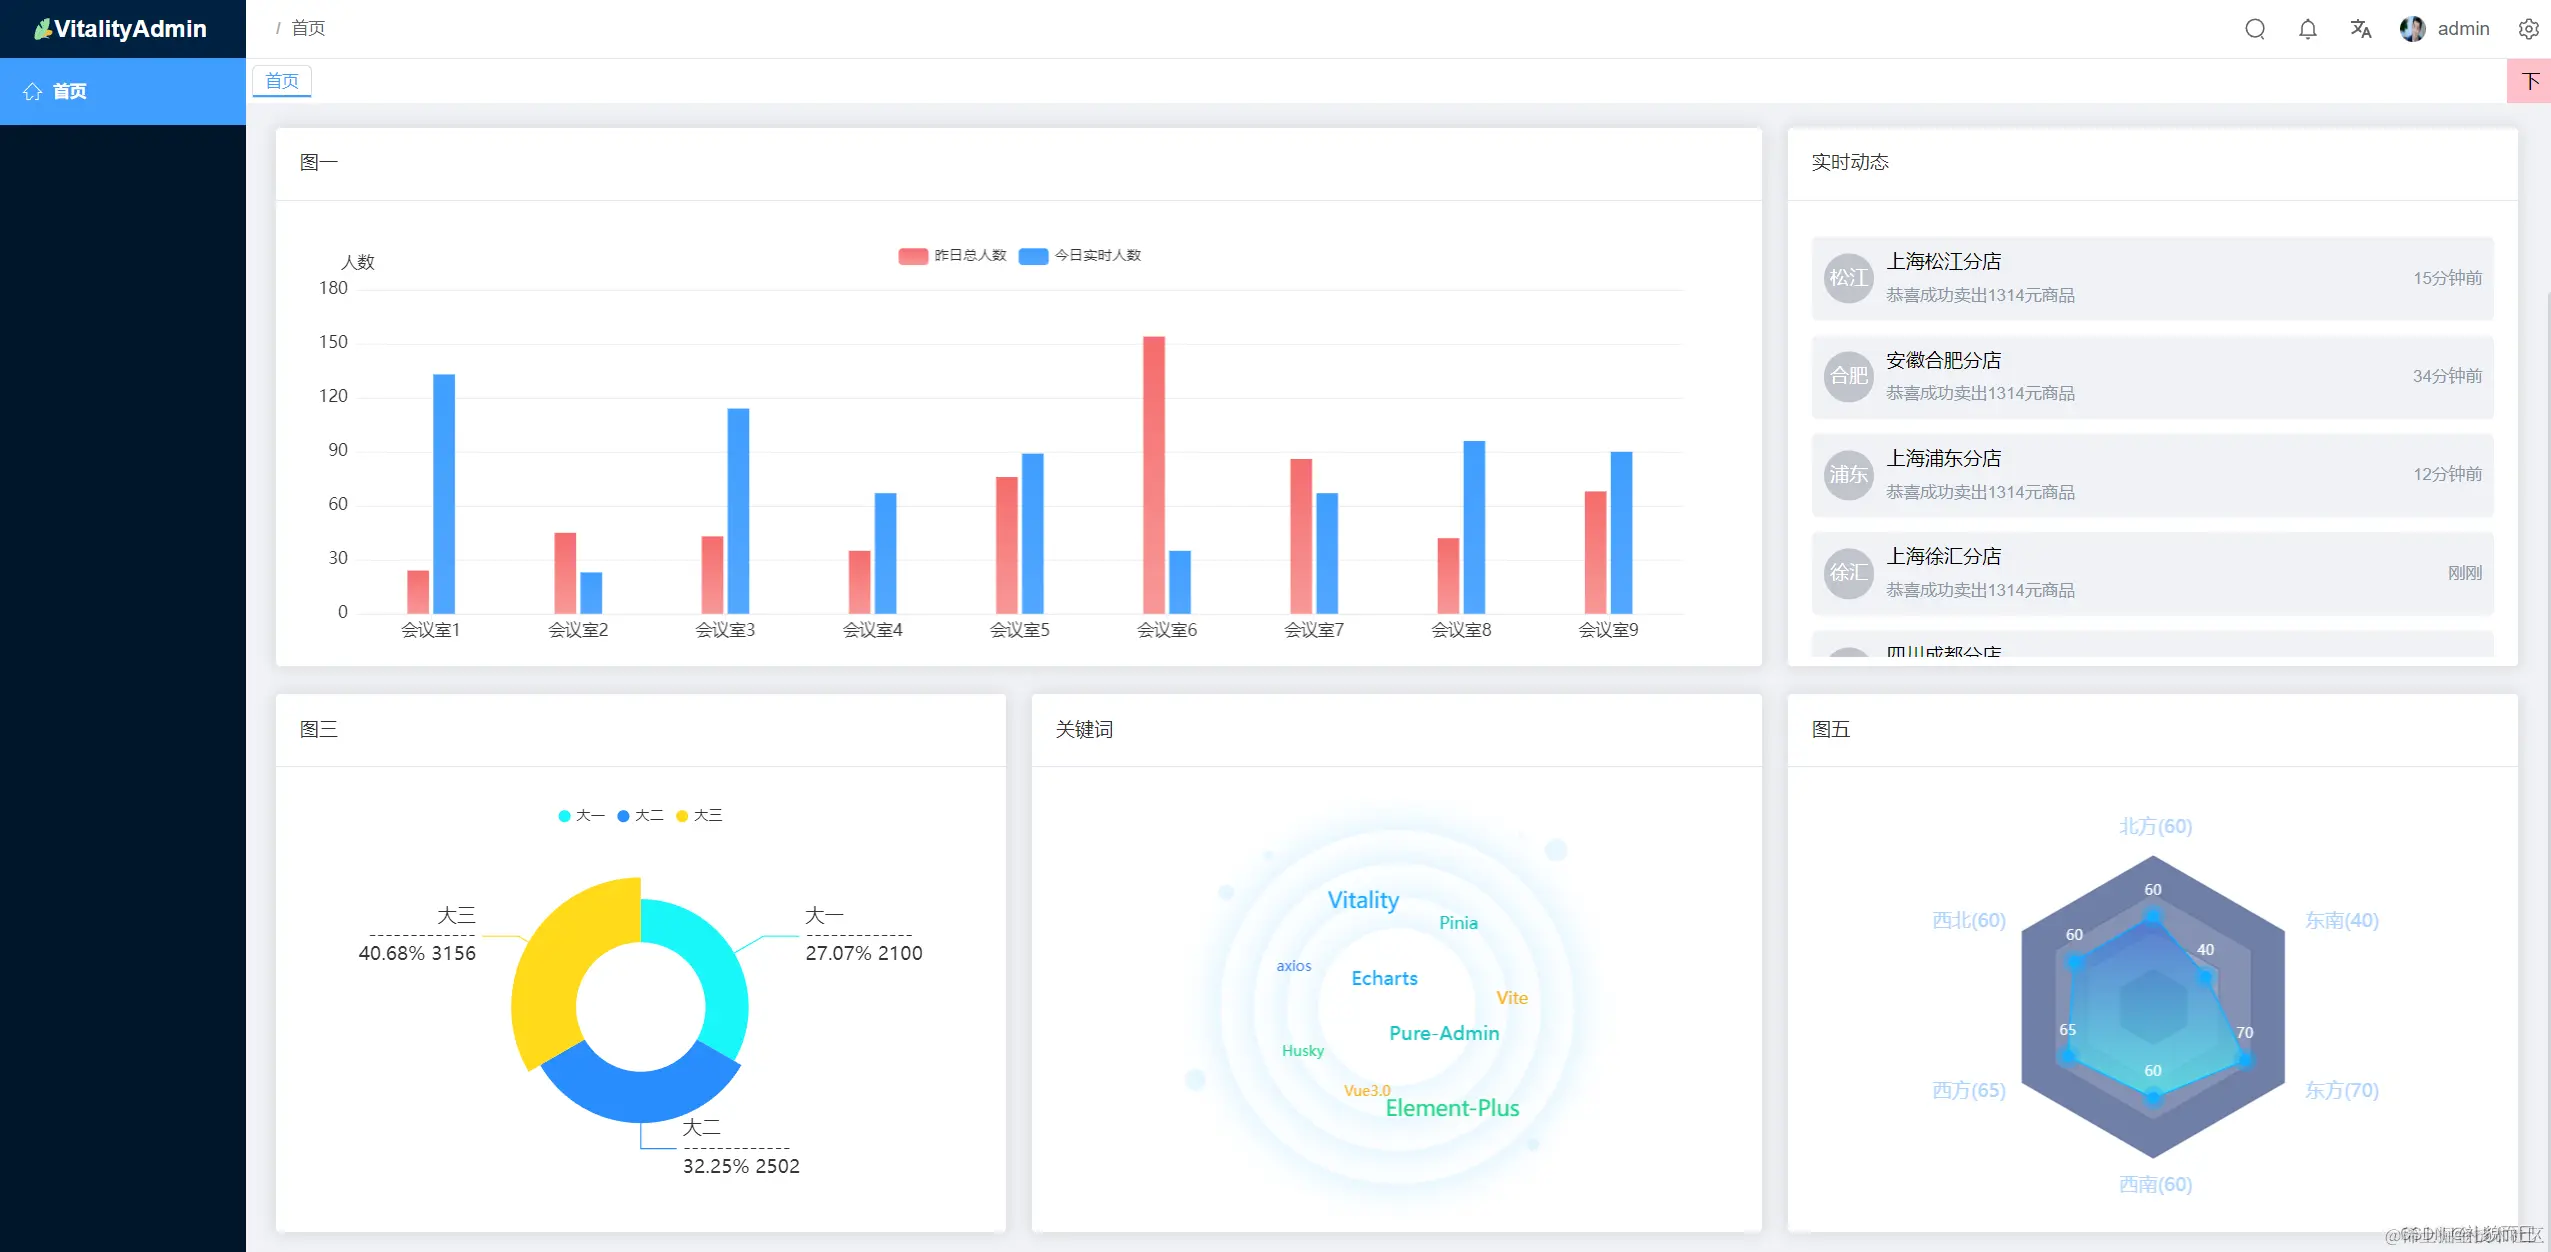This screenshot has height=1252, width=2551.
Task: Open the admin user dropdown
Action: click(2462, 29)
